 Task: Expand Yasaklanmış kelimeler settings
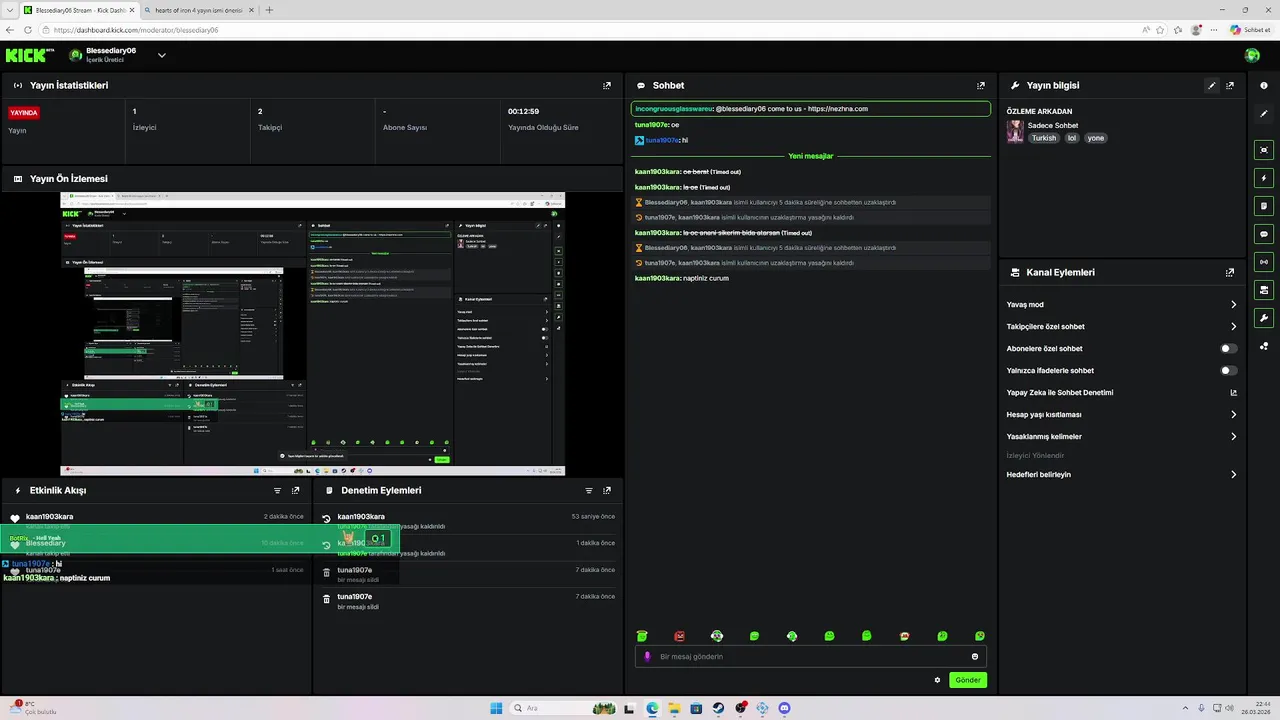click(1233, 437)
